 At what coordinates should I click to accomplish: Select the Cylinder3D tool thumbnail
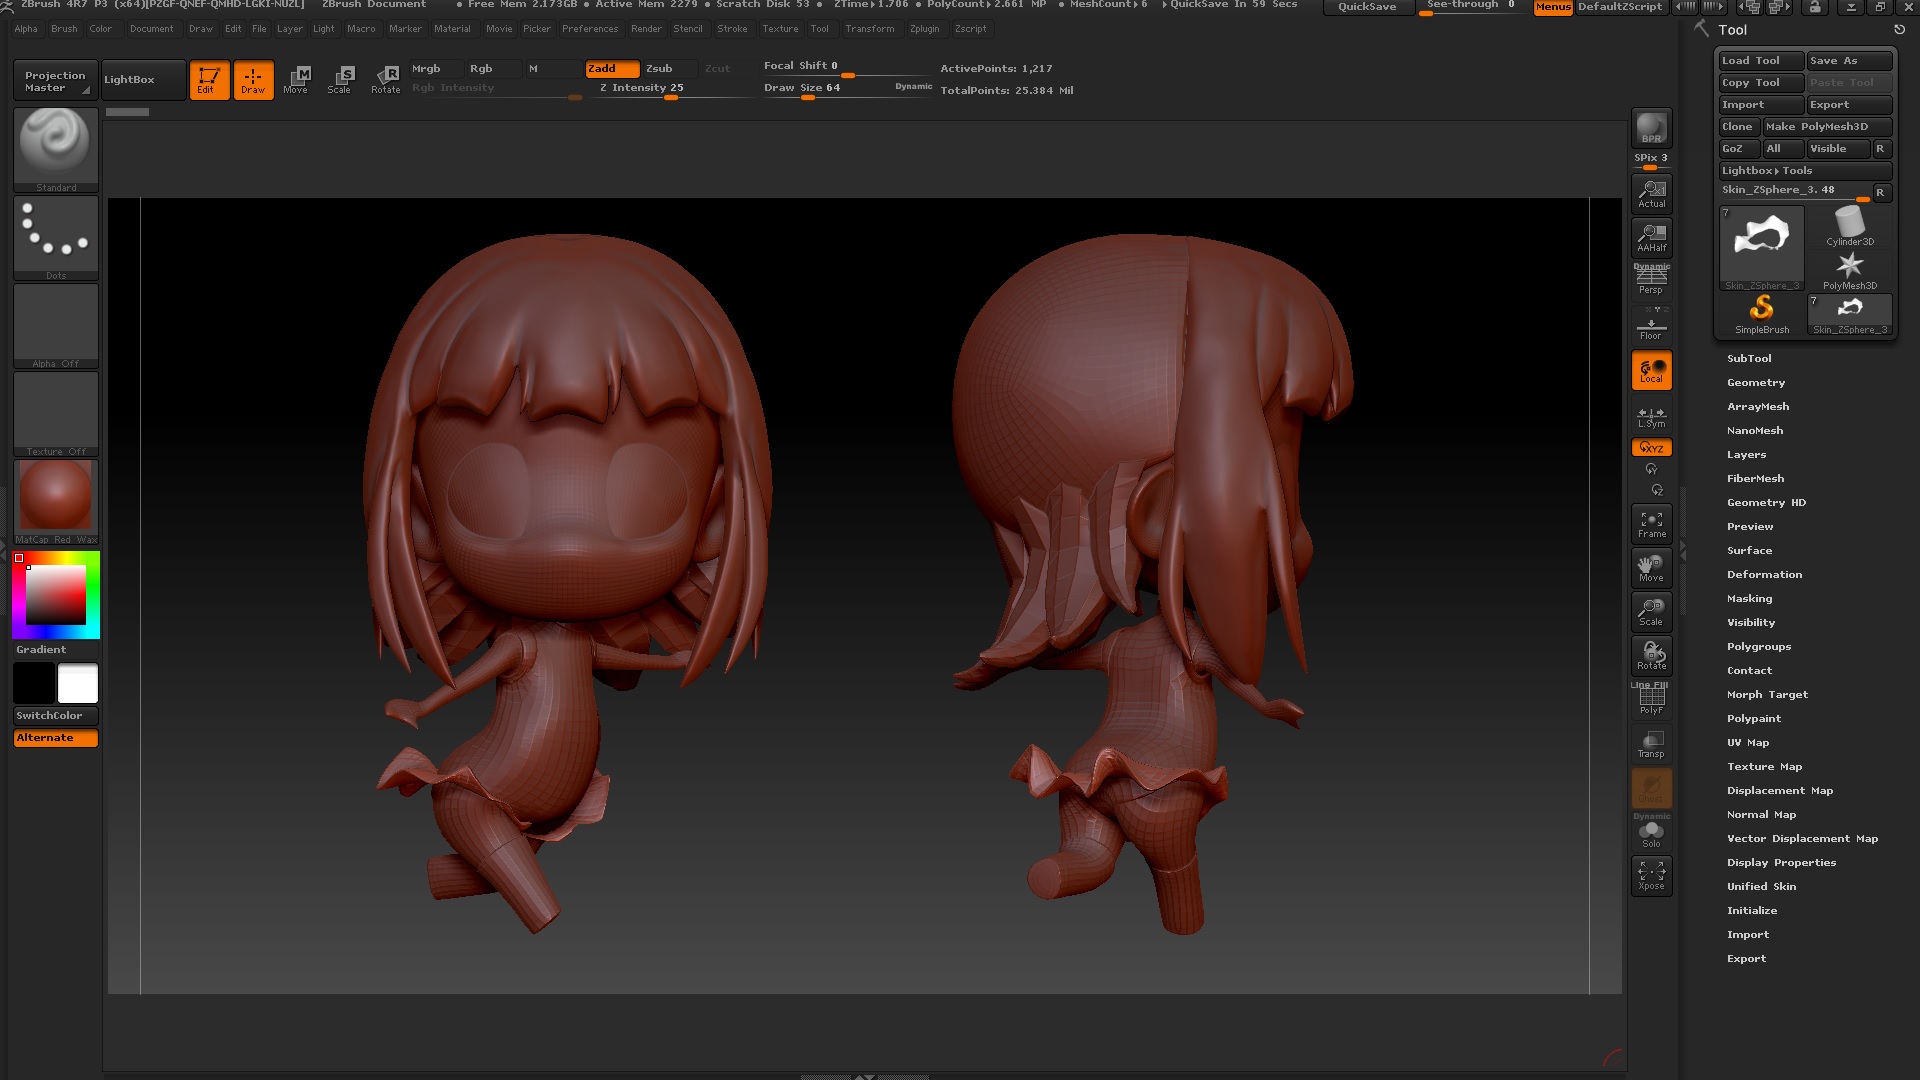1849,227
